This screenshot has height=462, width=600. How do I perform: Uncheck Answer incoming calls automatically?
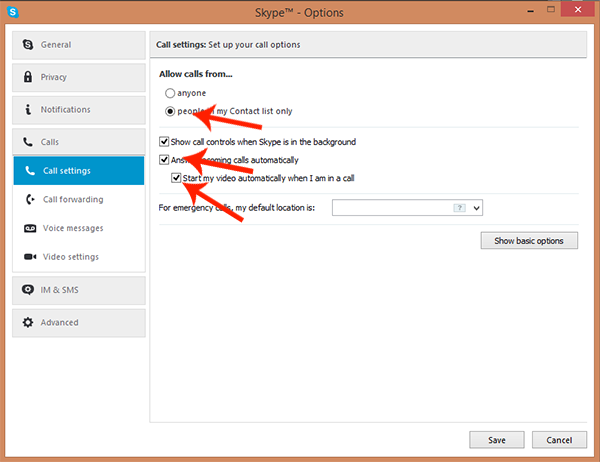coord(164,160)
